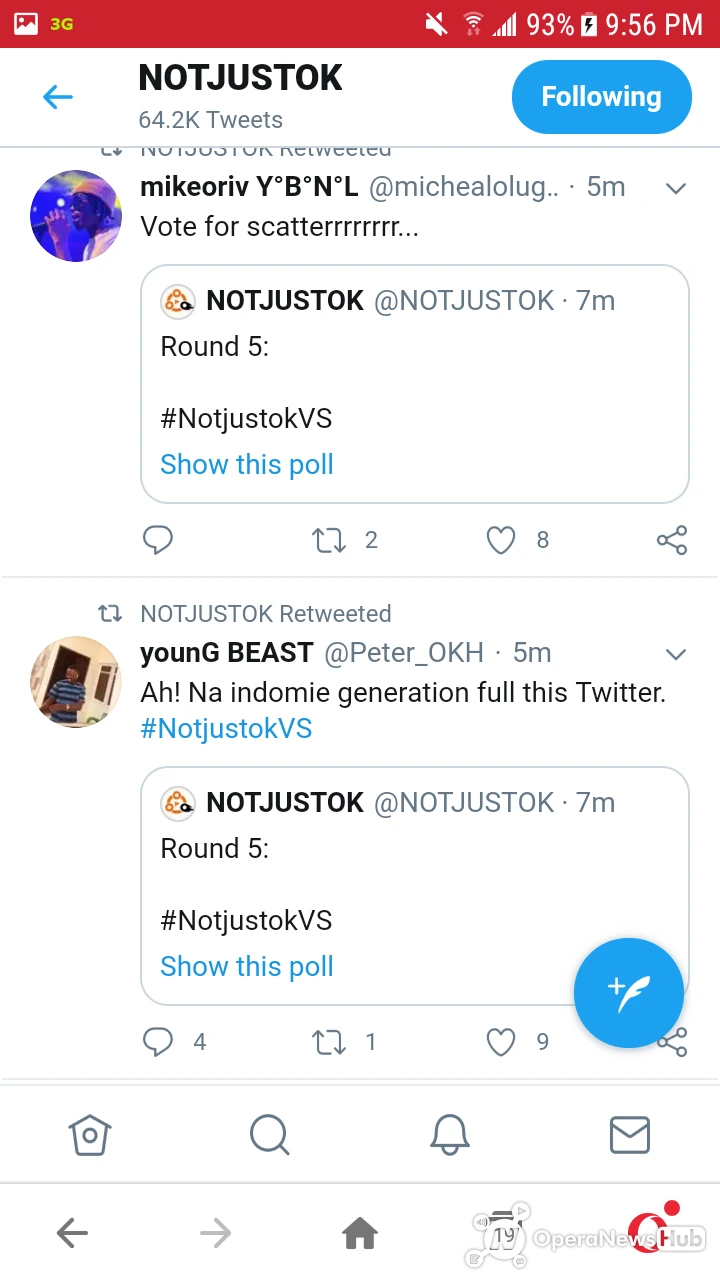Like mikeoriv's tweet with 8 likes
Image resolution: width=720 pixels, height=1280 pixels.
point(501,540)
